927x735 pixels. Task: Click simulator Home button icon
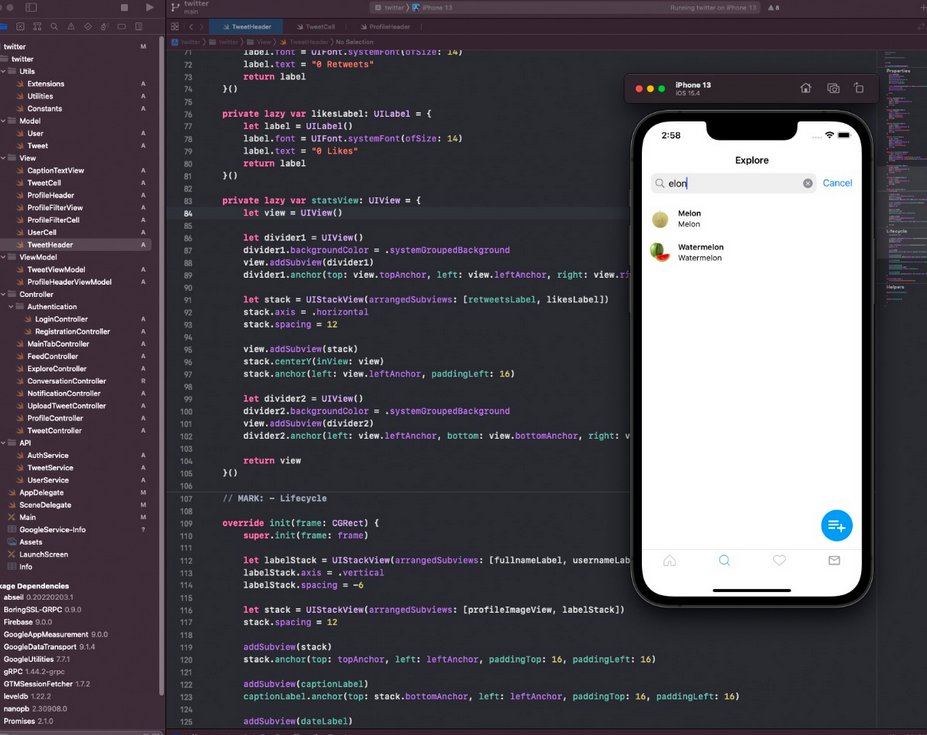point(805,88)
